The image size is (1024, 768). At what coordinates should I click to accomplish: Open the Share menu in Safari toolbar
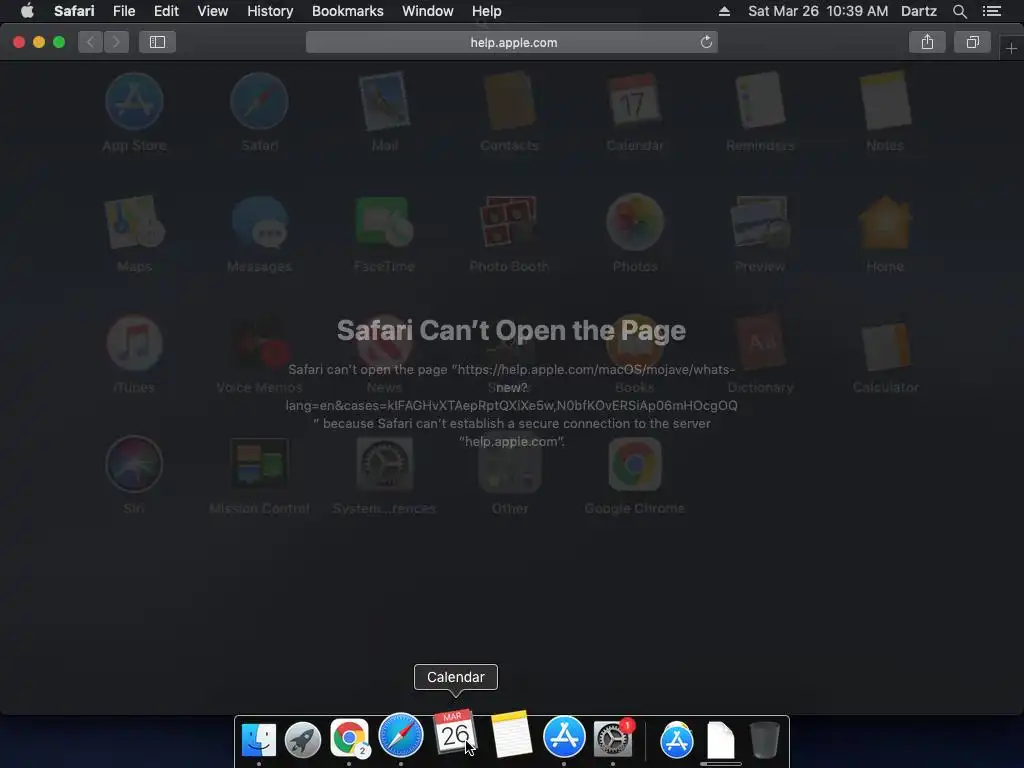pos(927,42)
